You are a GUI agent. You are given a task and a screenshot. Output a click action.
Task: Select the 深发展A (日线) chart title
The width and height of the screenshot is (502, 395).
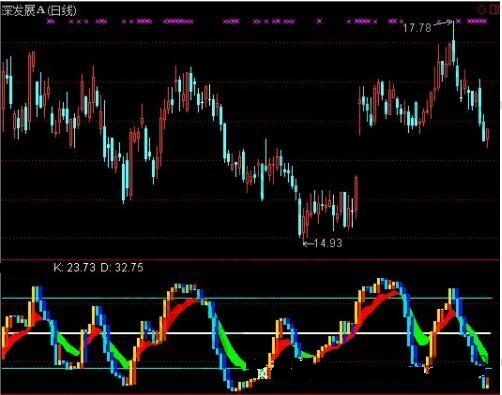(39, 10)
